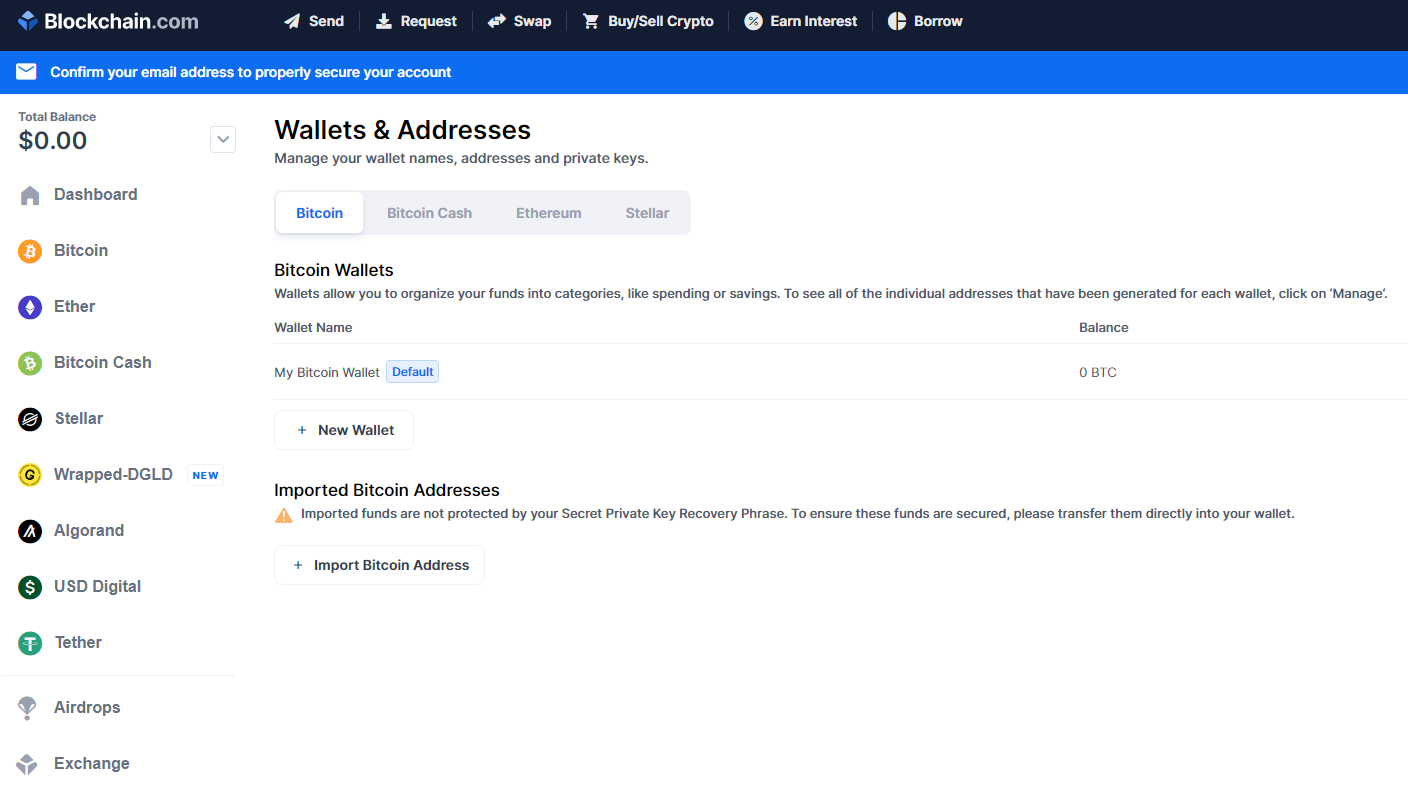Click the Swap arrows icon
1408x785 pixels.
497,21
